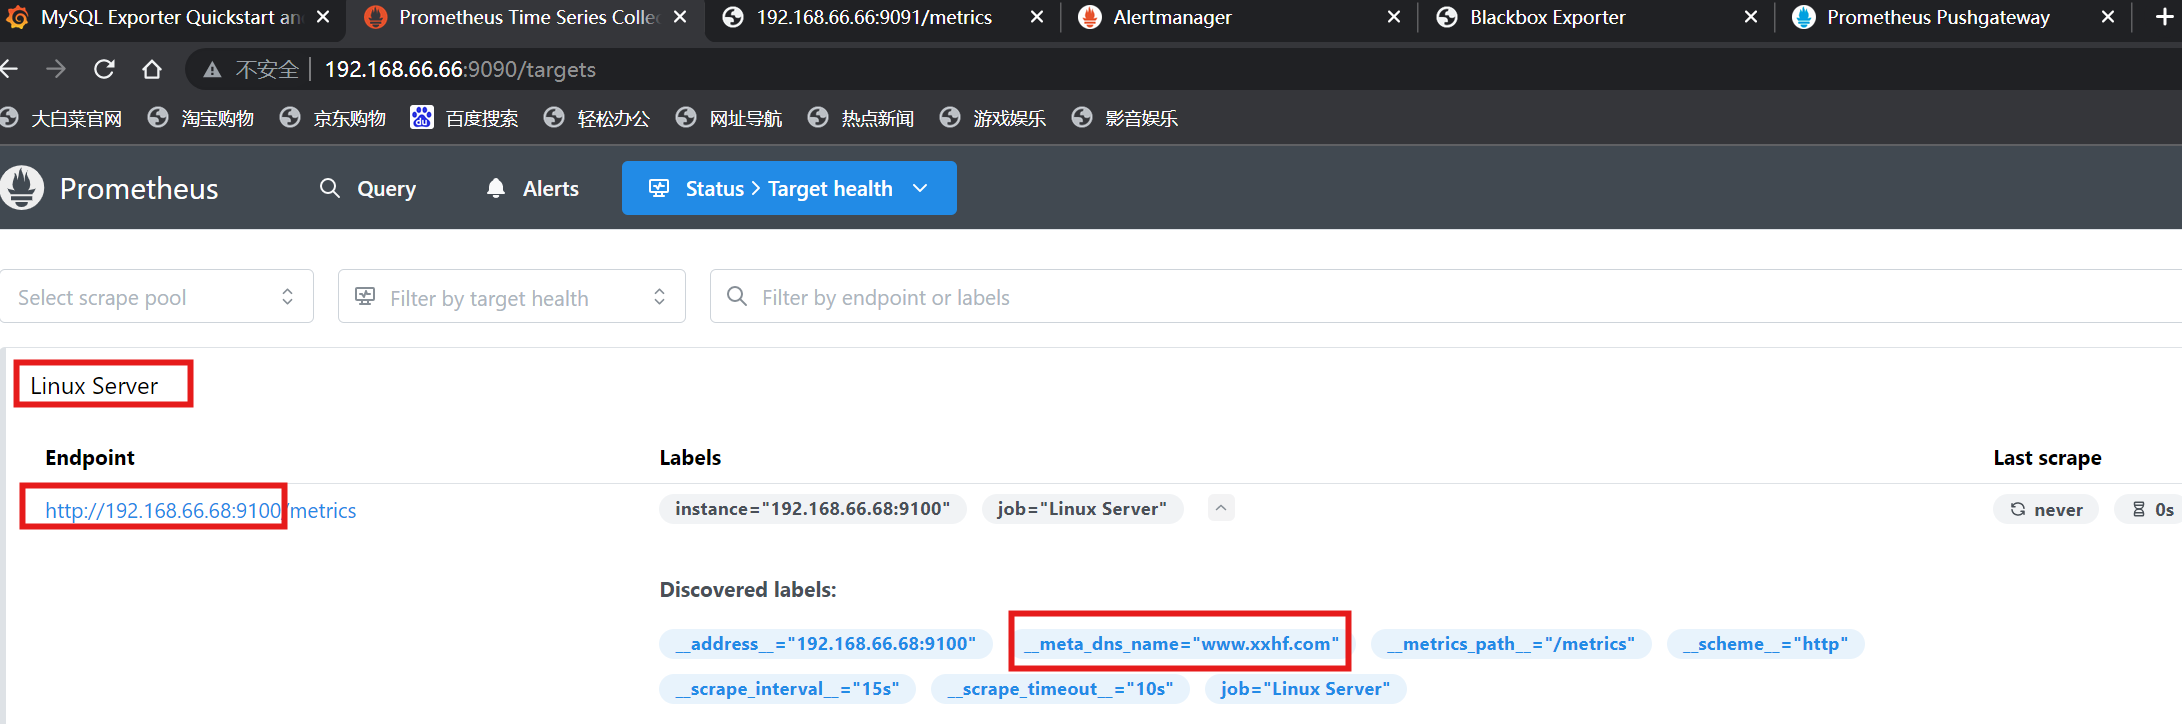Click the search icon in endpoint filter
This screenshot has width=2182, height=724.
coord(737,296)
